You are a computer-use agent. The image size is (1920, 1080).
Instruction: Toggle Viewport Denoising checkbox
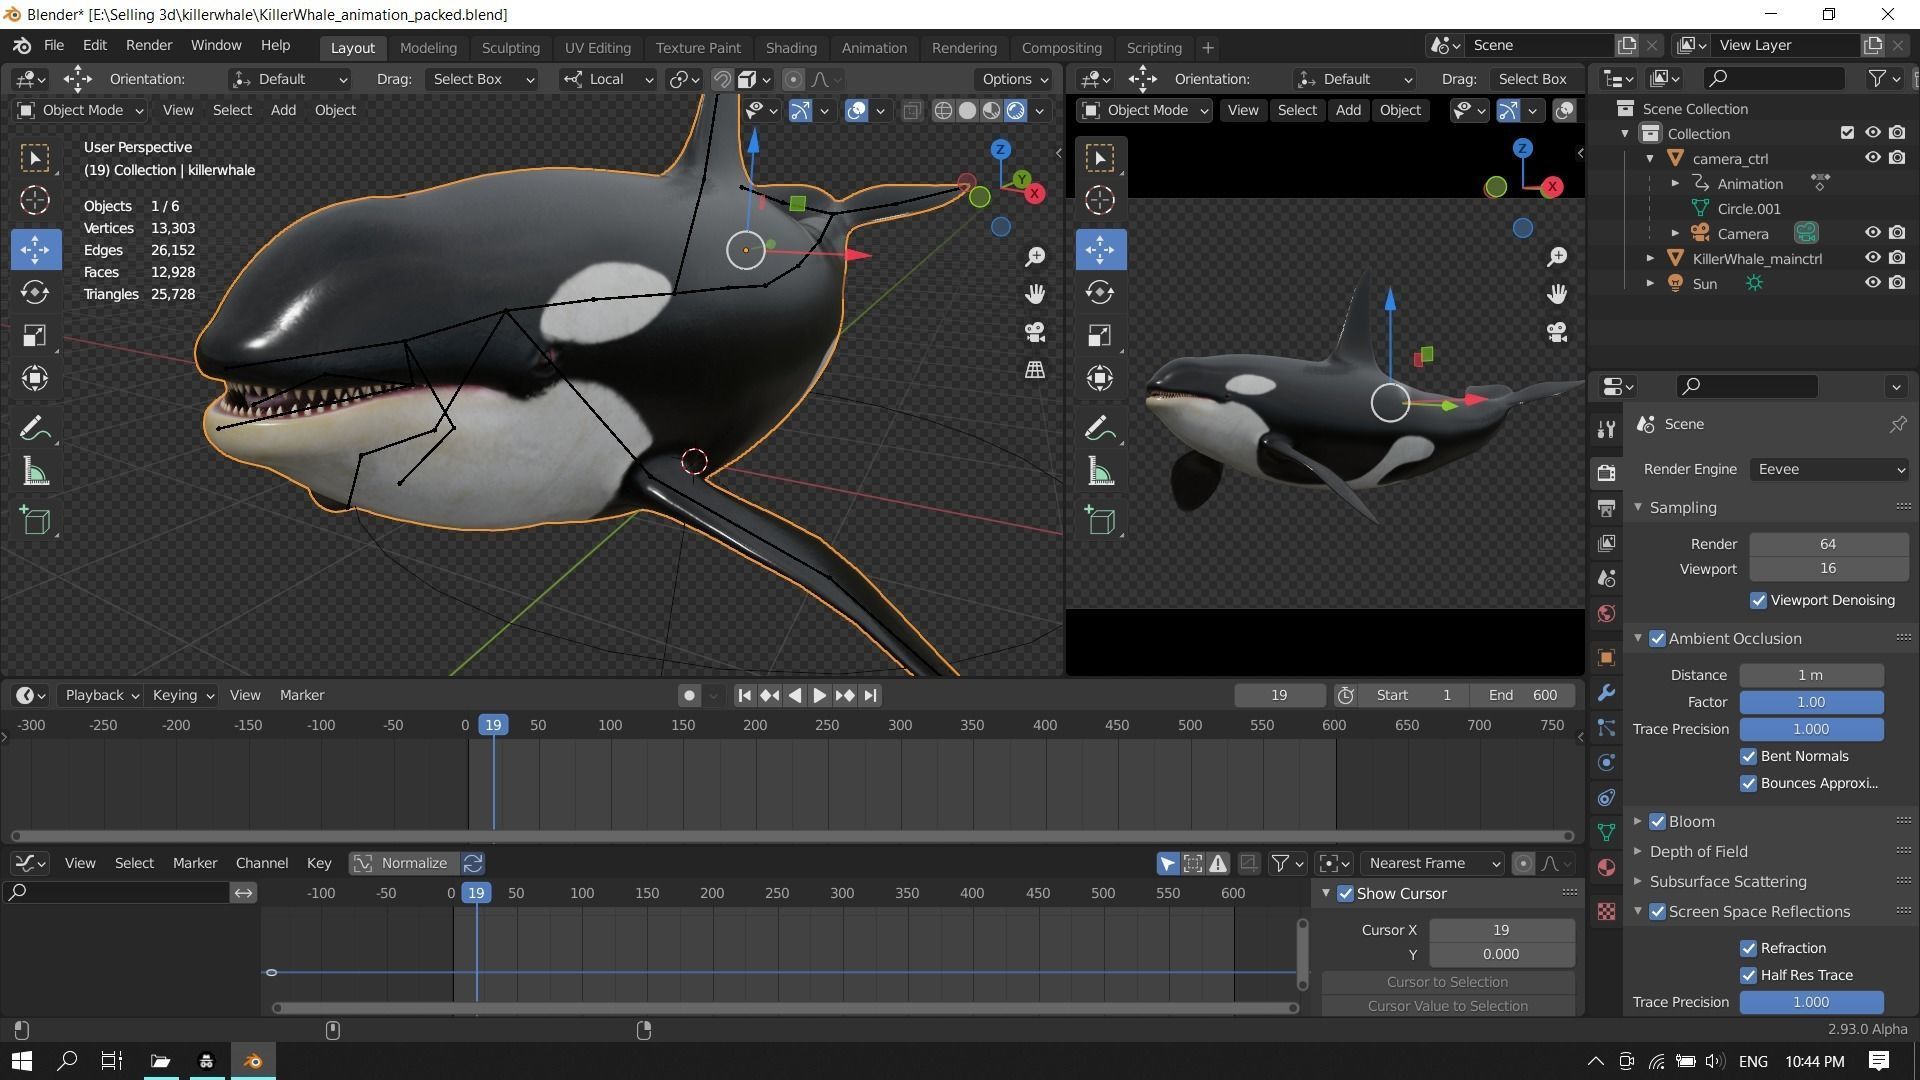1758,601
